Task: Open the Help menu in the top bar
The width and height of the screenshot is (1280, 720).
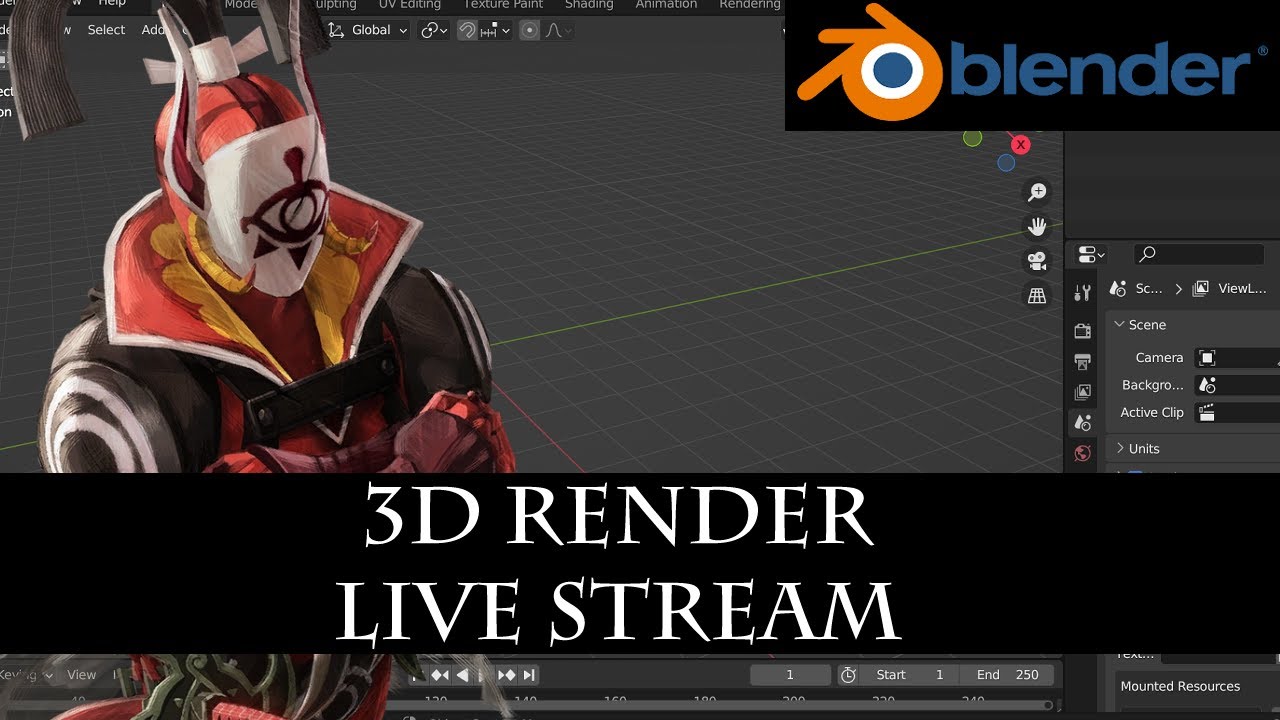Action: click(x=112, y=4)
